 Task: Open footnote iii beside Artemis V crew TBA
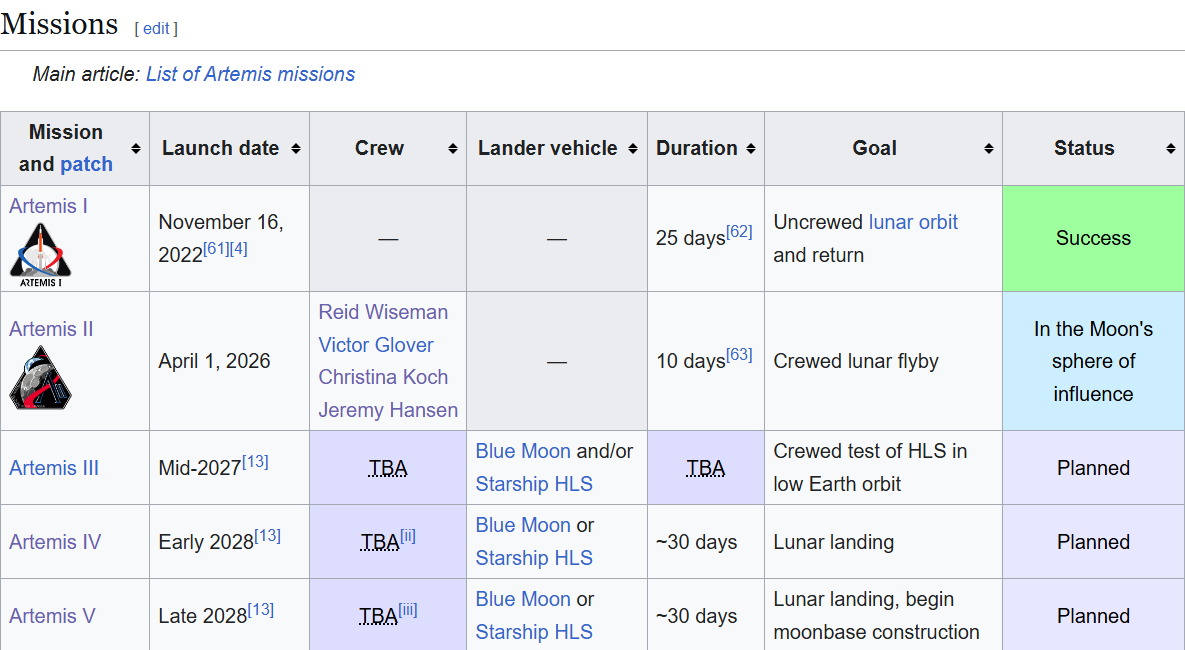[x=407, y=609]
